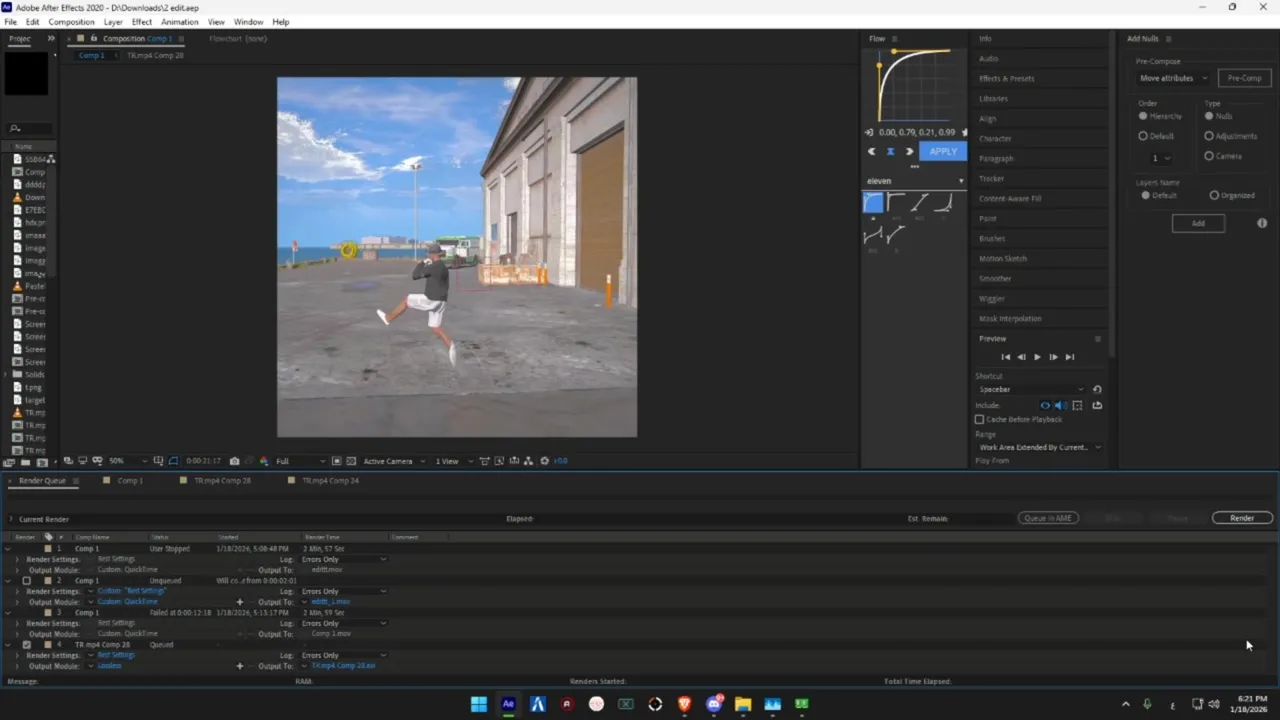
Task: Open Brave browser from the taskbar
Action: (685, 704)
